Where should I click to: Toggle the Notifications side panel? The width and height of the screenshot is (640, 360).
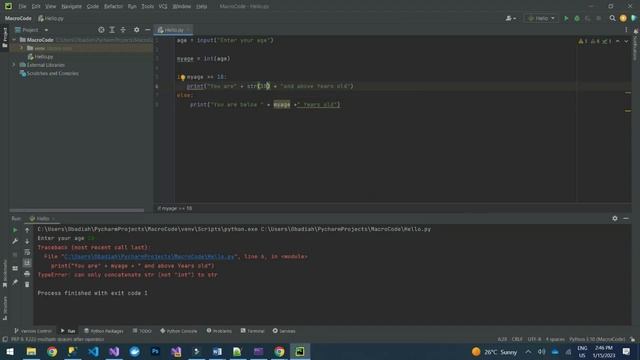click(x=636, y=45)
